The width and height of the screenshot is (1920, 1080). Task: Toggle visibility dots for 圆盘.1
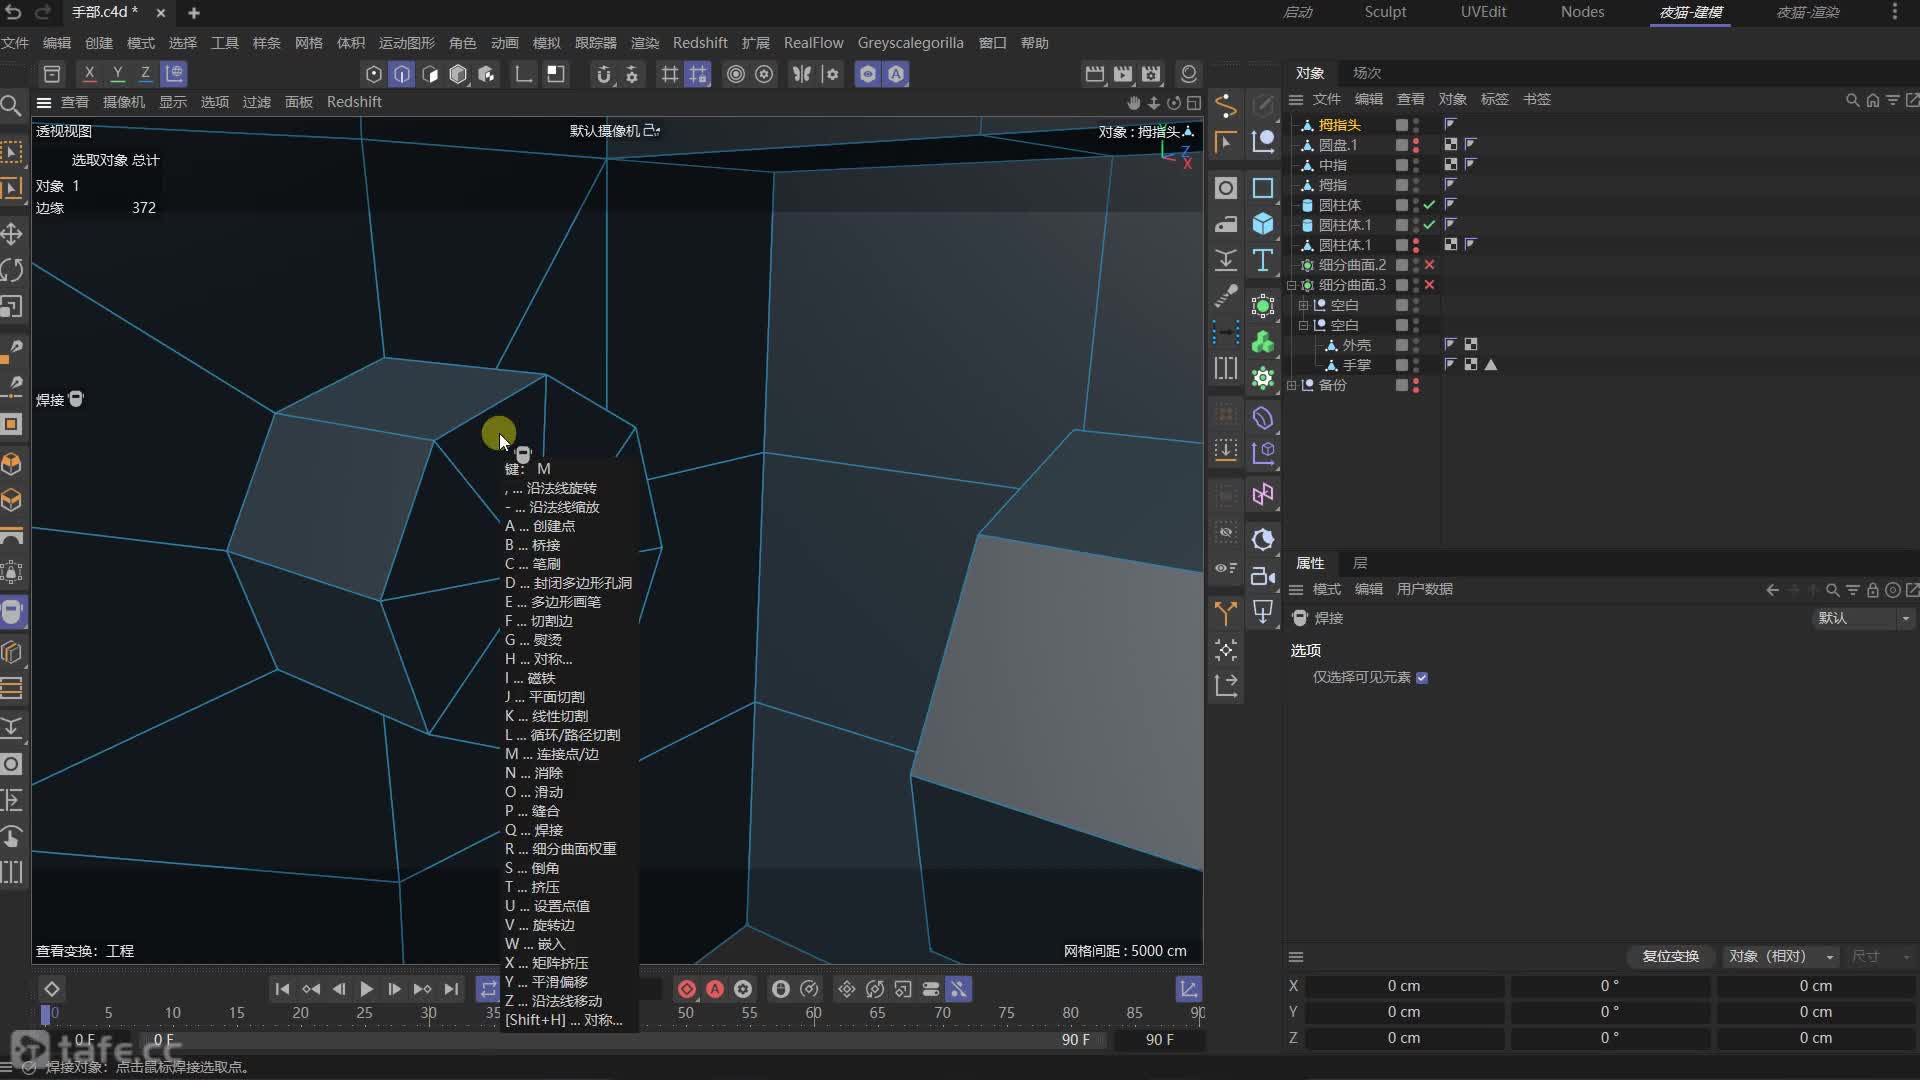pos(1416,145)
